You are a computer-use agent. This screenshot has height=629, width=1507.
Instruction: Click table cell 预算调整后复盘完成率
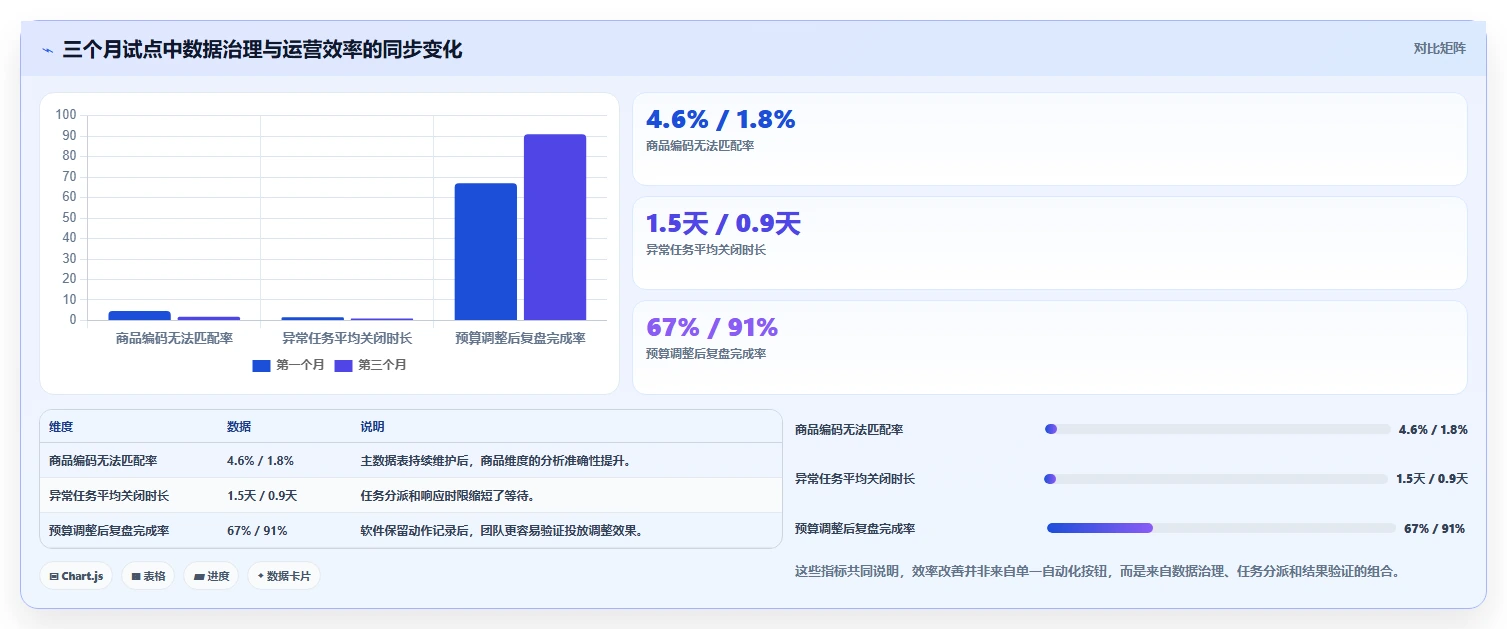109,531
